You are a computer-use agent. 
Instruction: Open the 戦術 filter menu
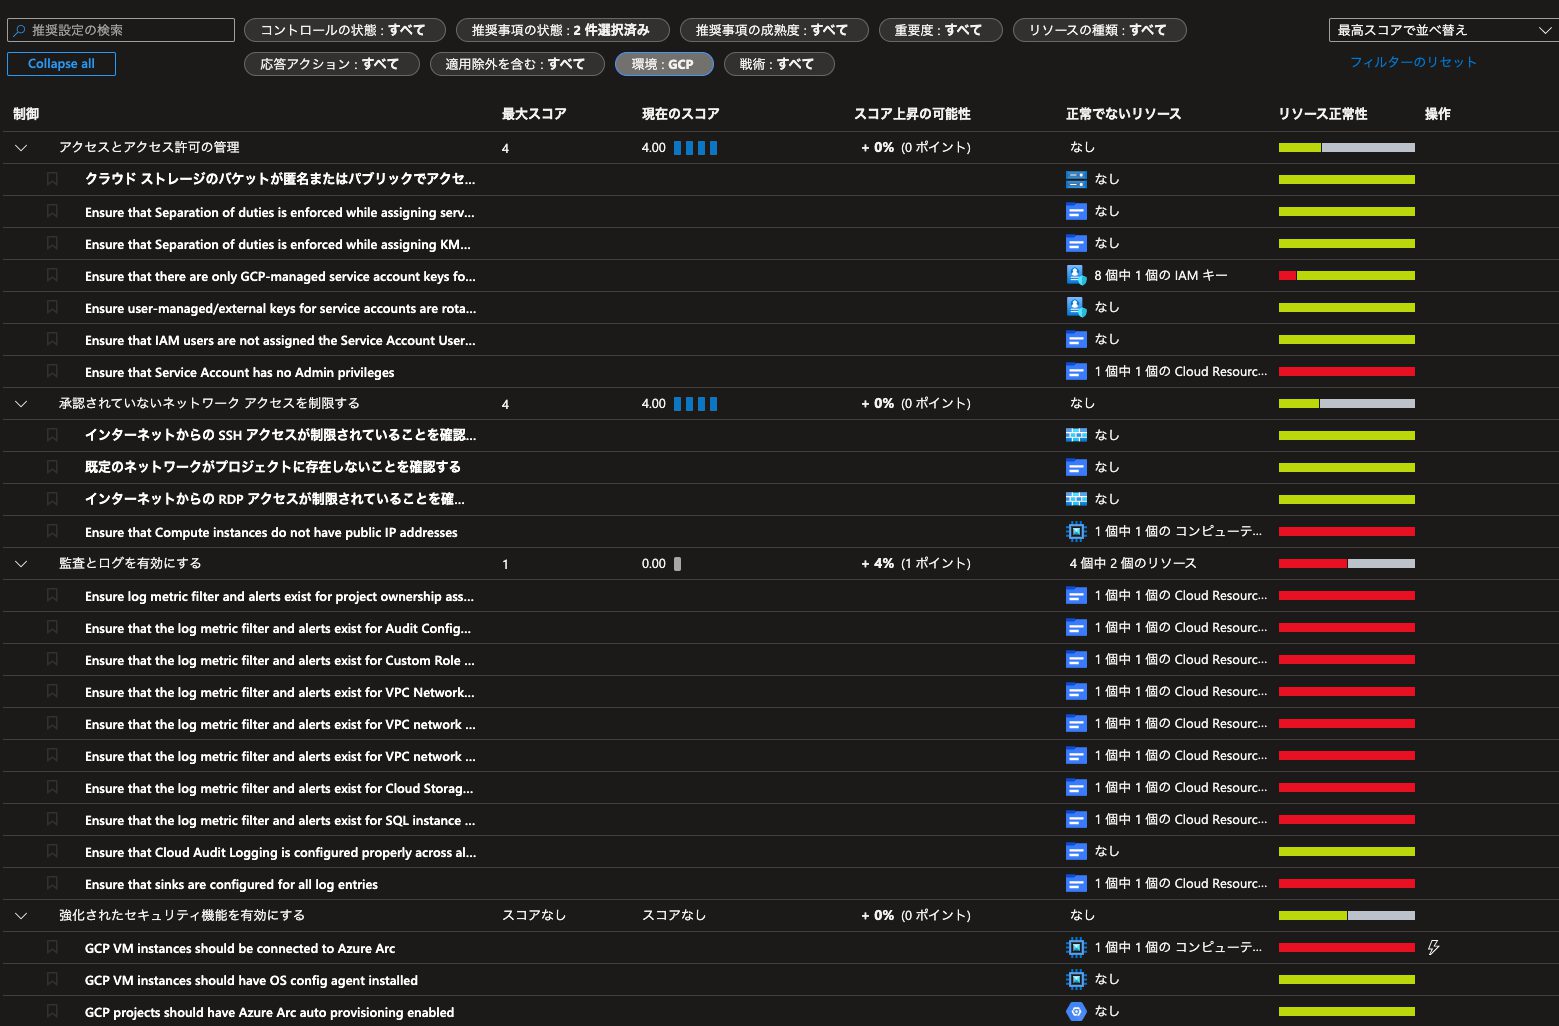click(x=779, y=63)
